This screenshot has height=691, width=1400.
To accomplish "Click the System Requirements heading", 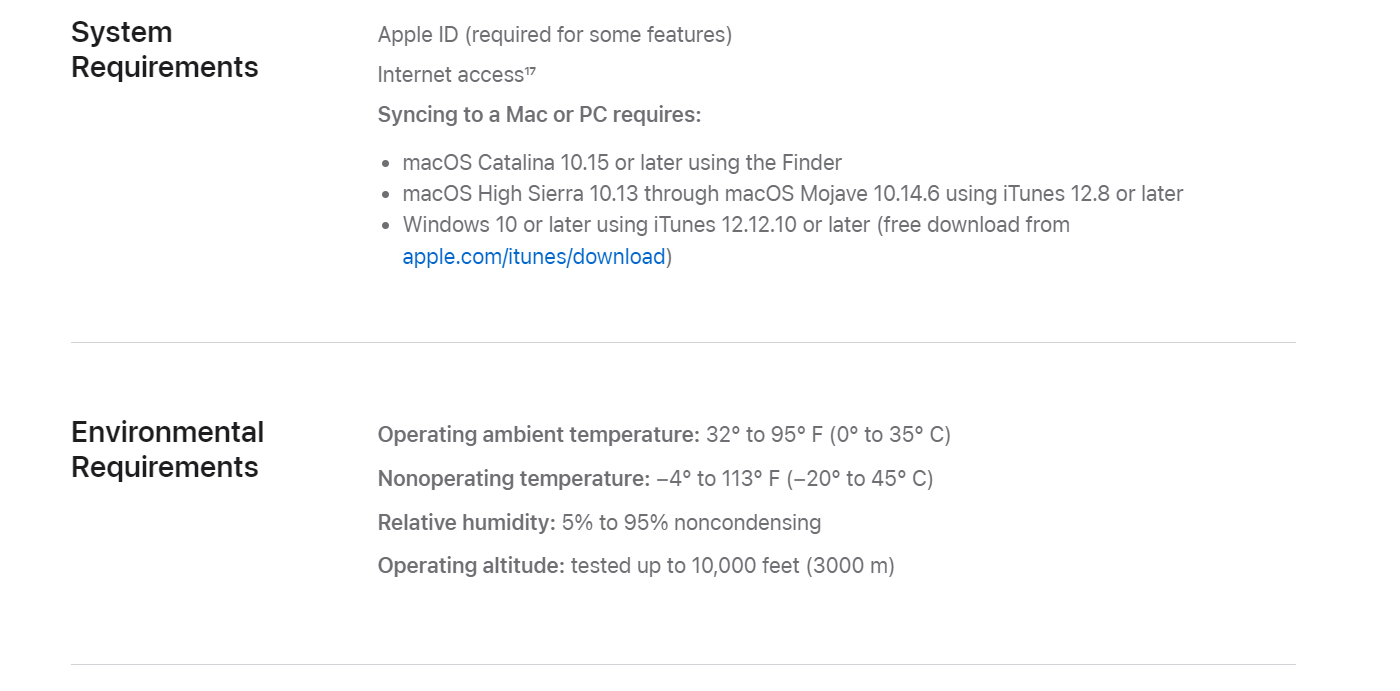I will click(165, 49).
